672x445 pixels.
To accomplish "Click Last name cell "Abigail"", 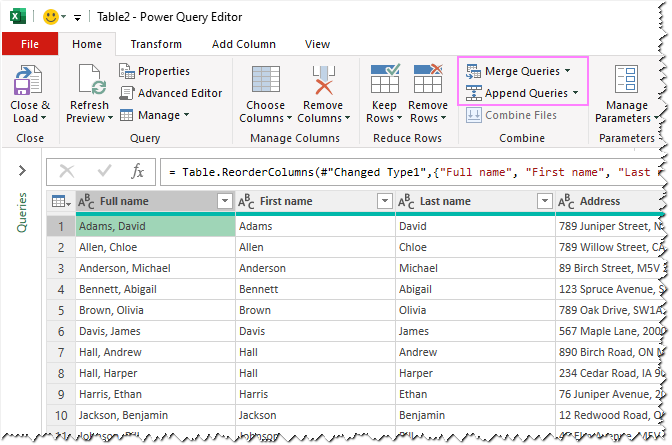I will (x=475, y=289).
